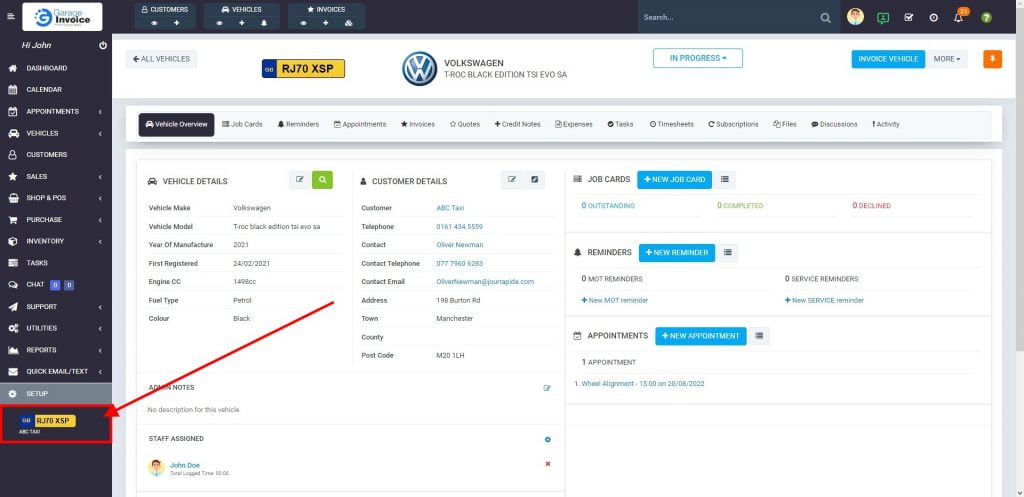Viewport: 1024px width, 497px height.
Task: Open Calendar in sidebar
Action: [56, 89]
